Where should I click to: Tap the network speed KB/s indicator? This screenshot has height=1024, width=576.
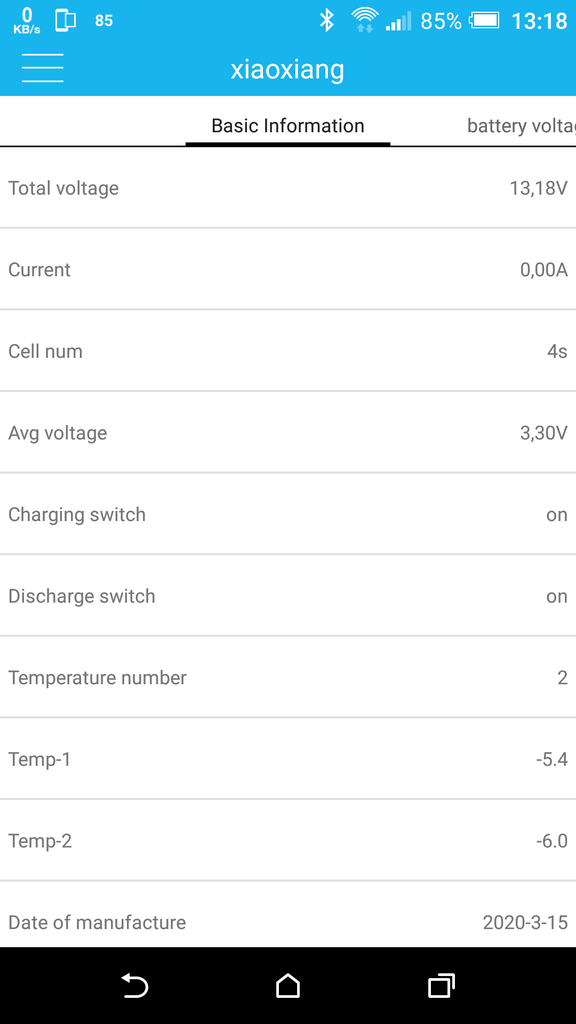pos(27,21)
